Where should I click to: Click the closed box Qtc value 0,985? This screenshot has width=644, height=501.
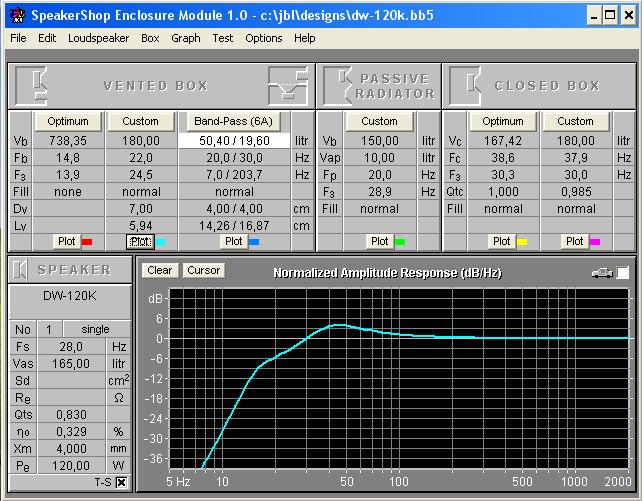coord(576,192)
